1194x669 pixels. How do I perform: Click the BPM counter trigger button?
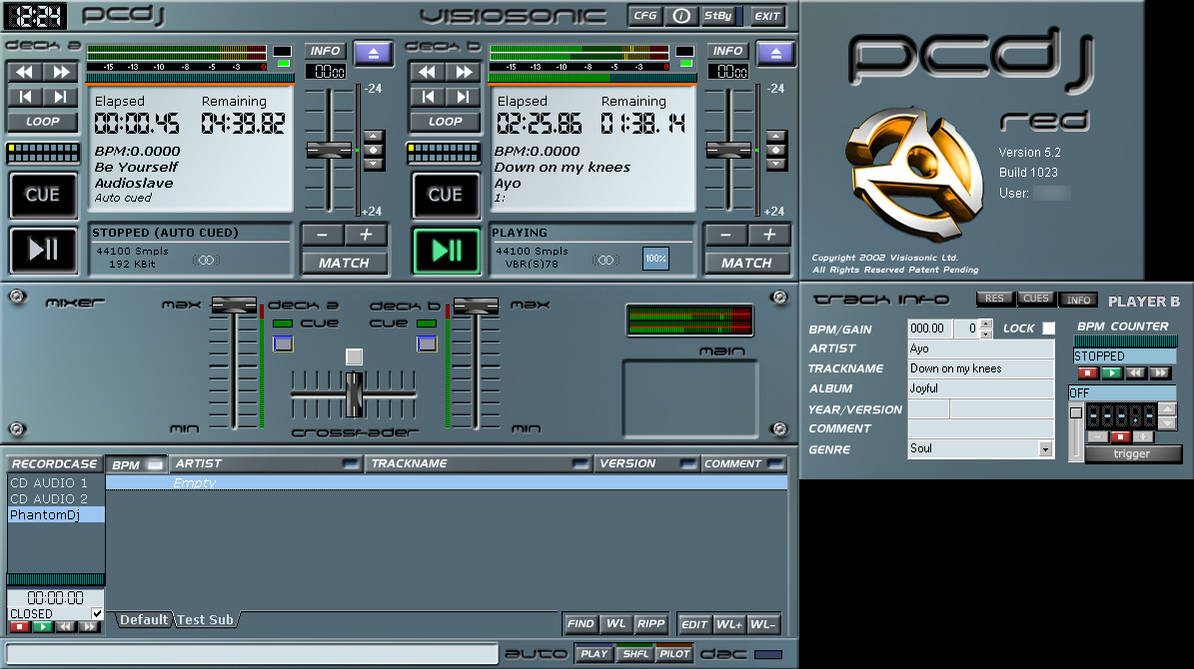coord(1132,454)
